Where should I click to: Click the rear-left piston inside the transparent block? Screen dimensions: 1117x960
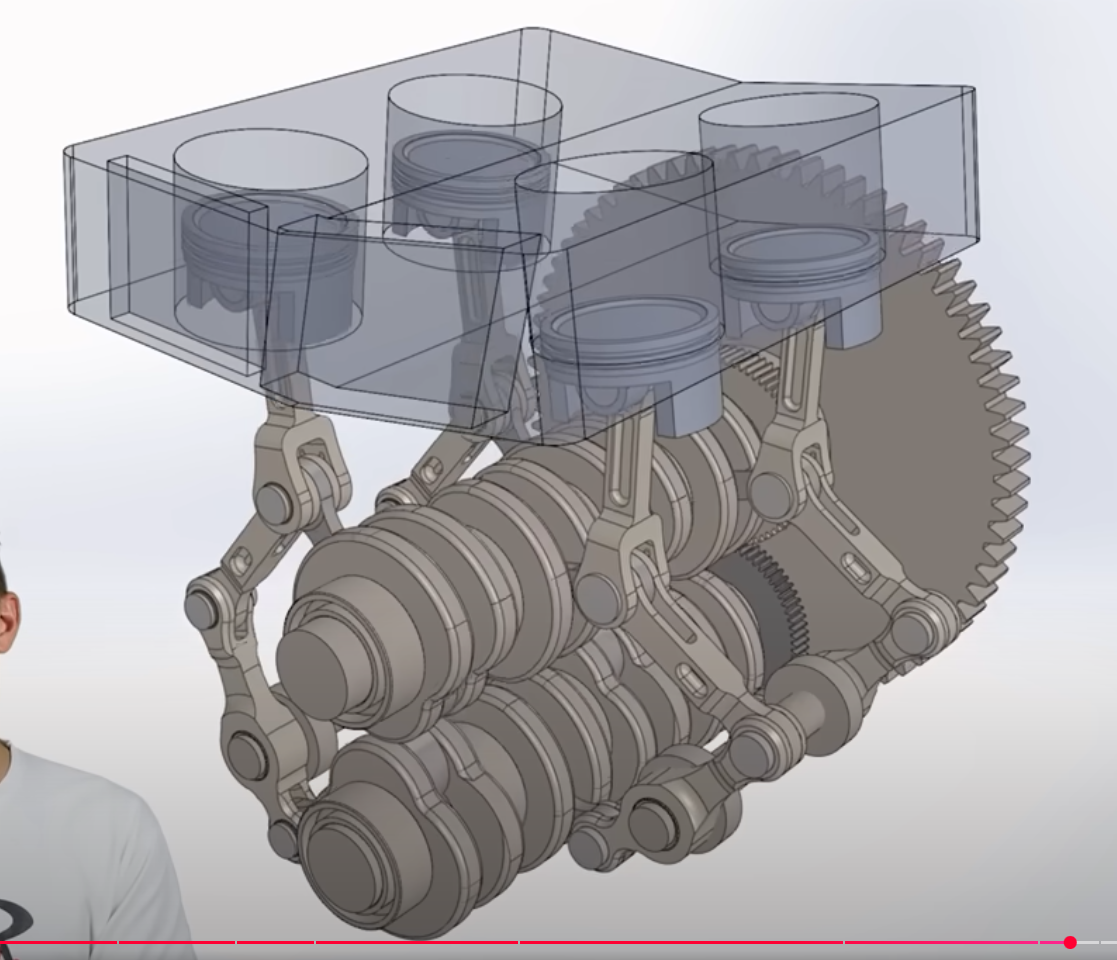click(470, 170)
